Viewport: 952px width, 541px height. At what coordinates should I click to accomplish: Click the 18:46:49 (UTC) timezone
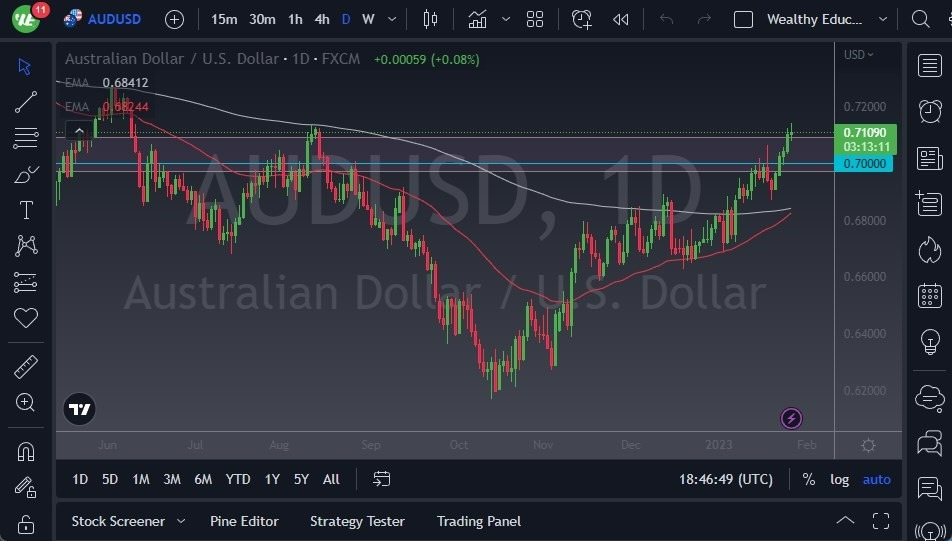coord(726,479)
